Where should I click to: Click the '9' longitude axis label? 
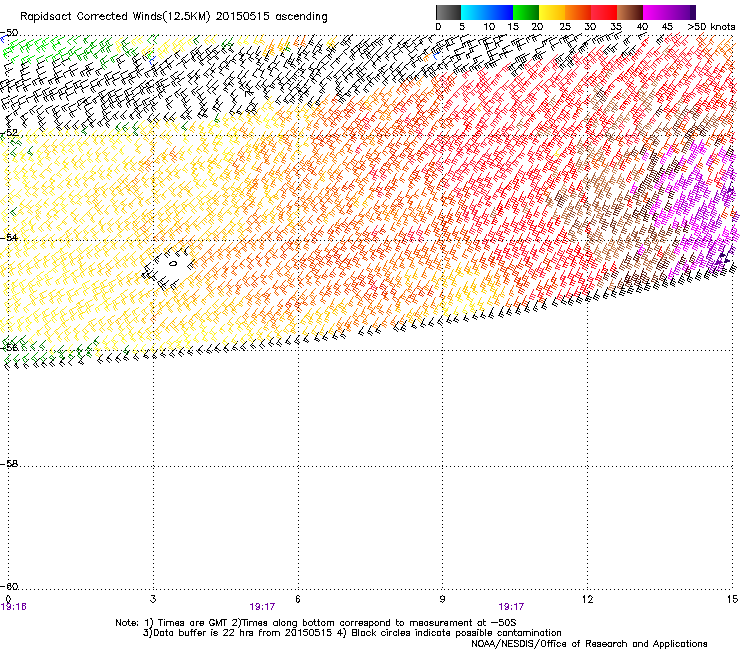(442, 599)
